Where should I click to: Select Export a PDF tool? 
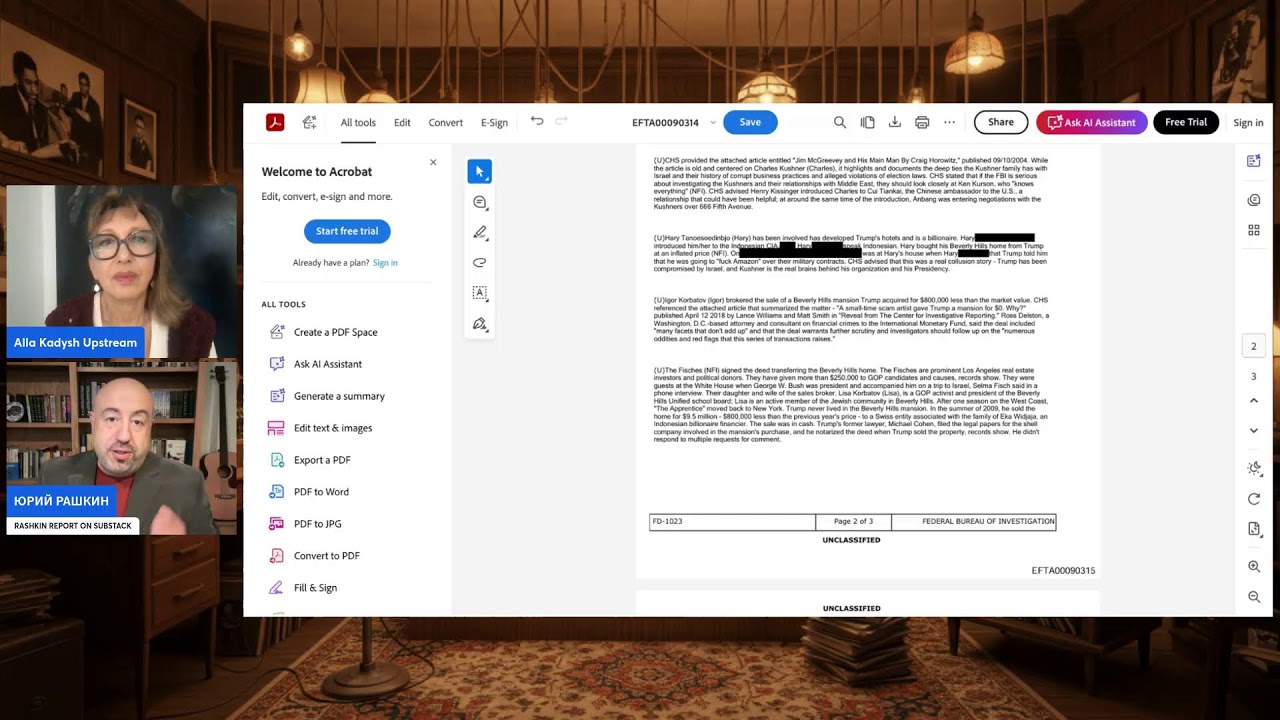pos(322,460)
